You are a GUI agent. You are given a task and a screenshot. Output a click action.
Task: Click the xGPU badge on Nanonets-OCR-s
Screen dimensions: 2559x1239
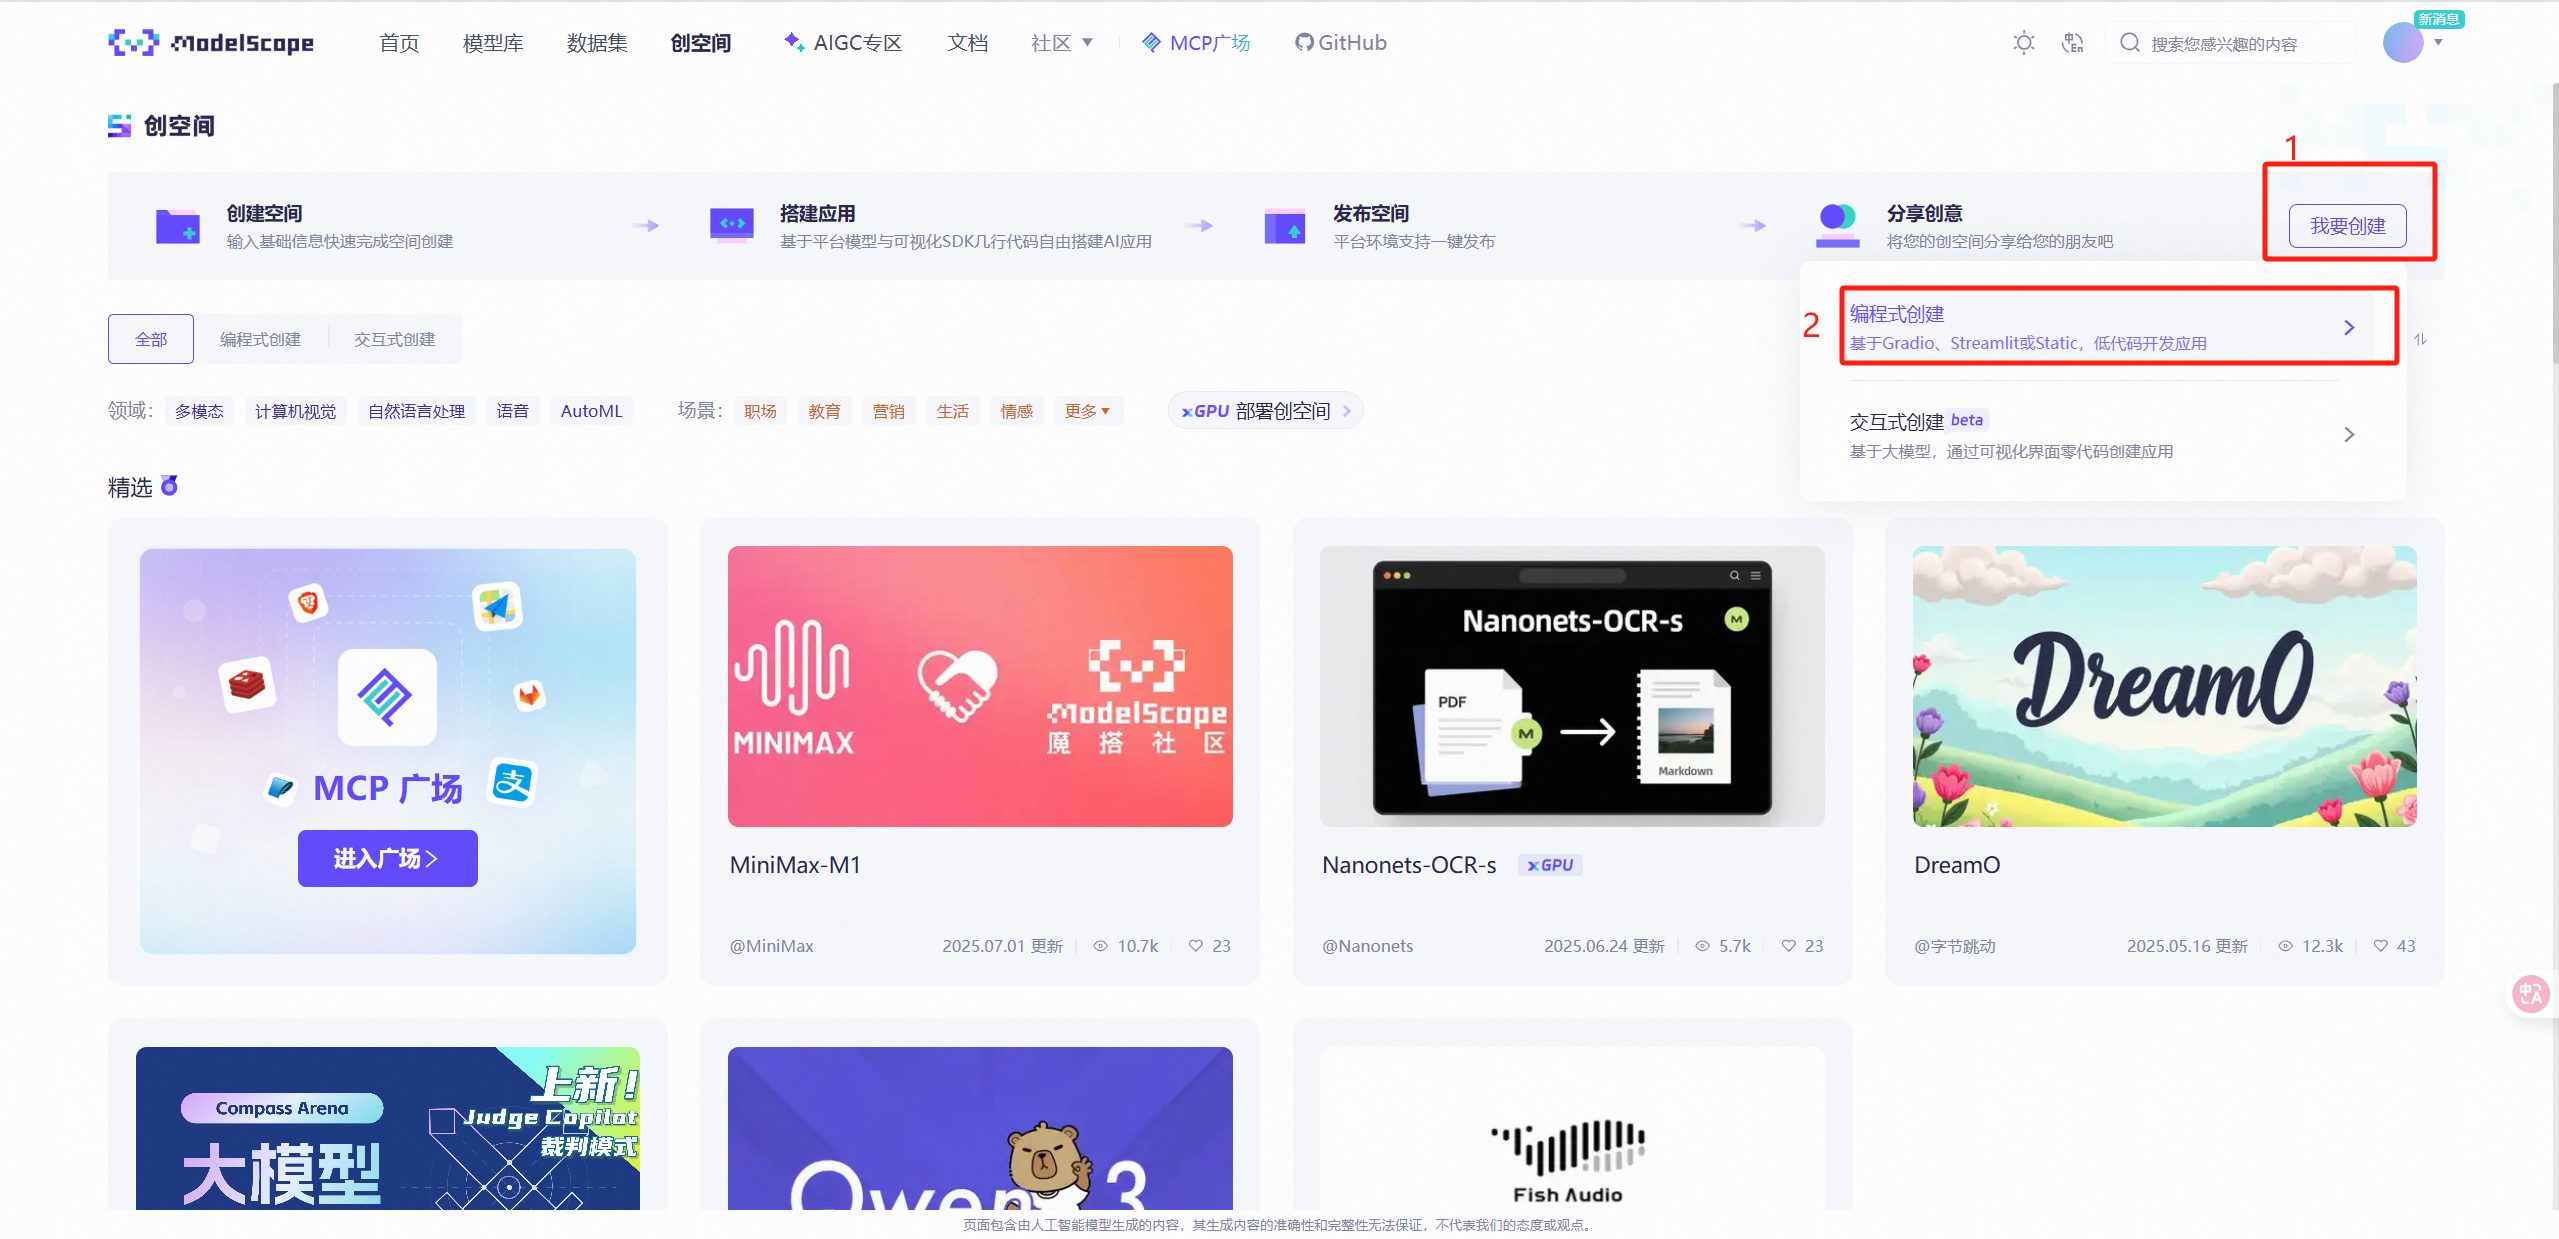click(x=1551, y=865)
